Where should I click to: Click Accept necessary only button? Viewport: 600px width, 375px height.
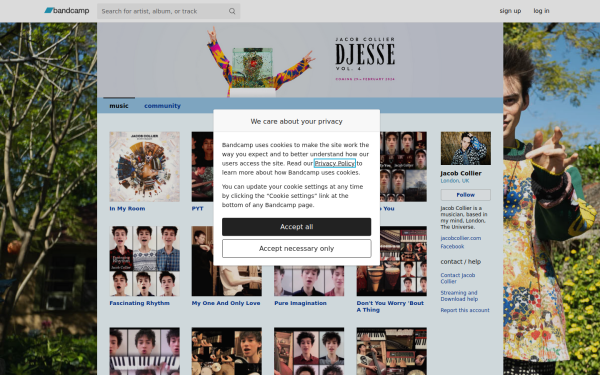pyautogui.click(x=296, y=248)
